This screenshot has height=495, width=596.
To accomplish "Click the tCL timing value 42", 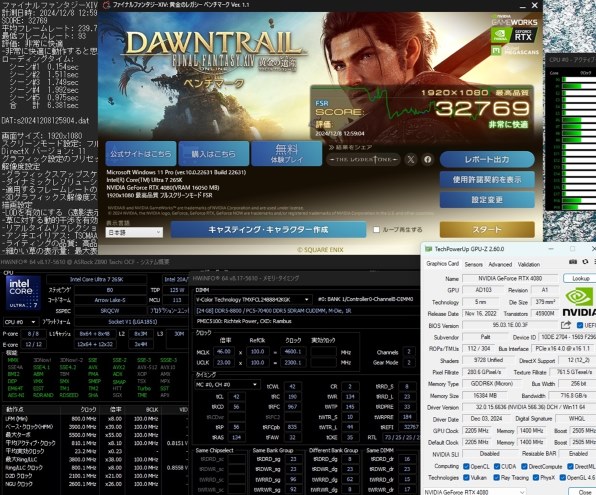I will click(236, 397).
